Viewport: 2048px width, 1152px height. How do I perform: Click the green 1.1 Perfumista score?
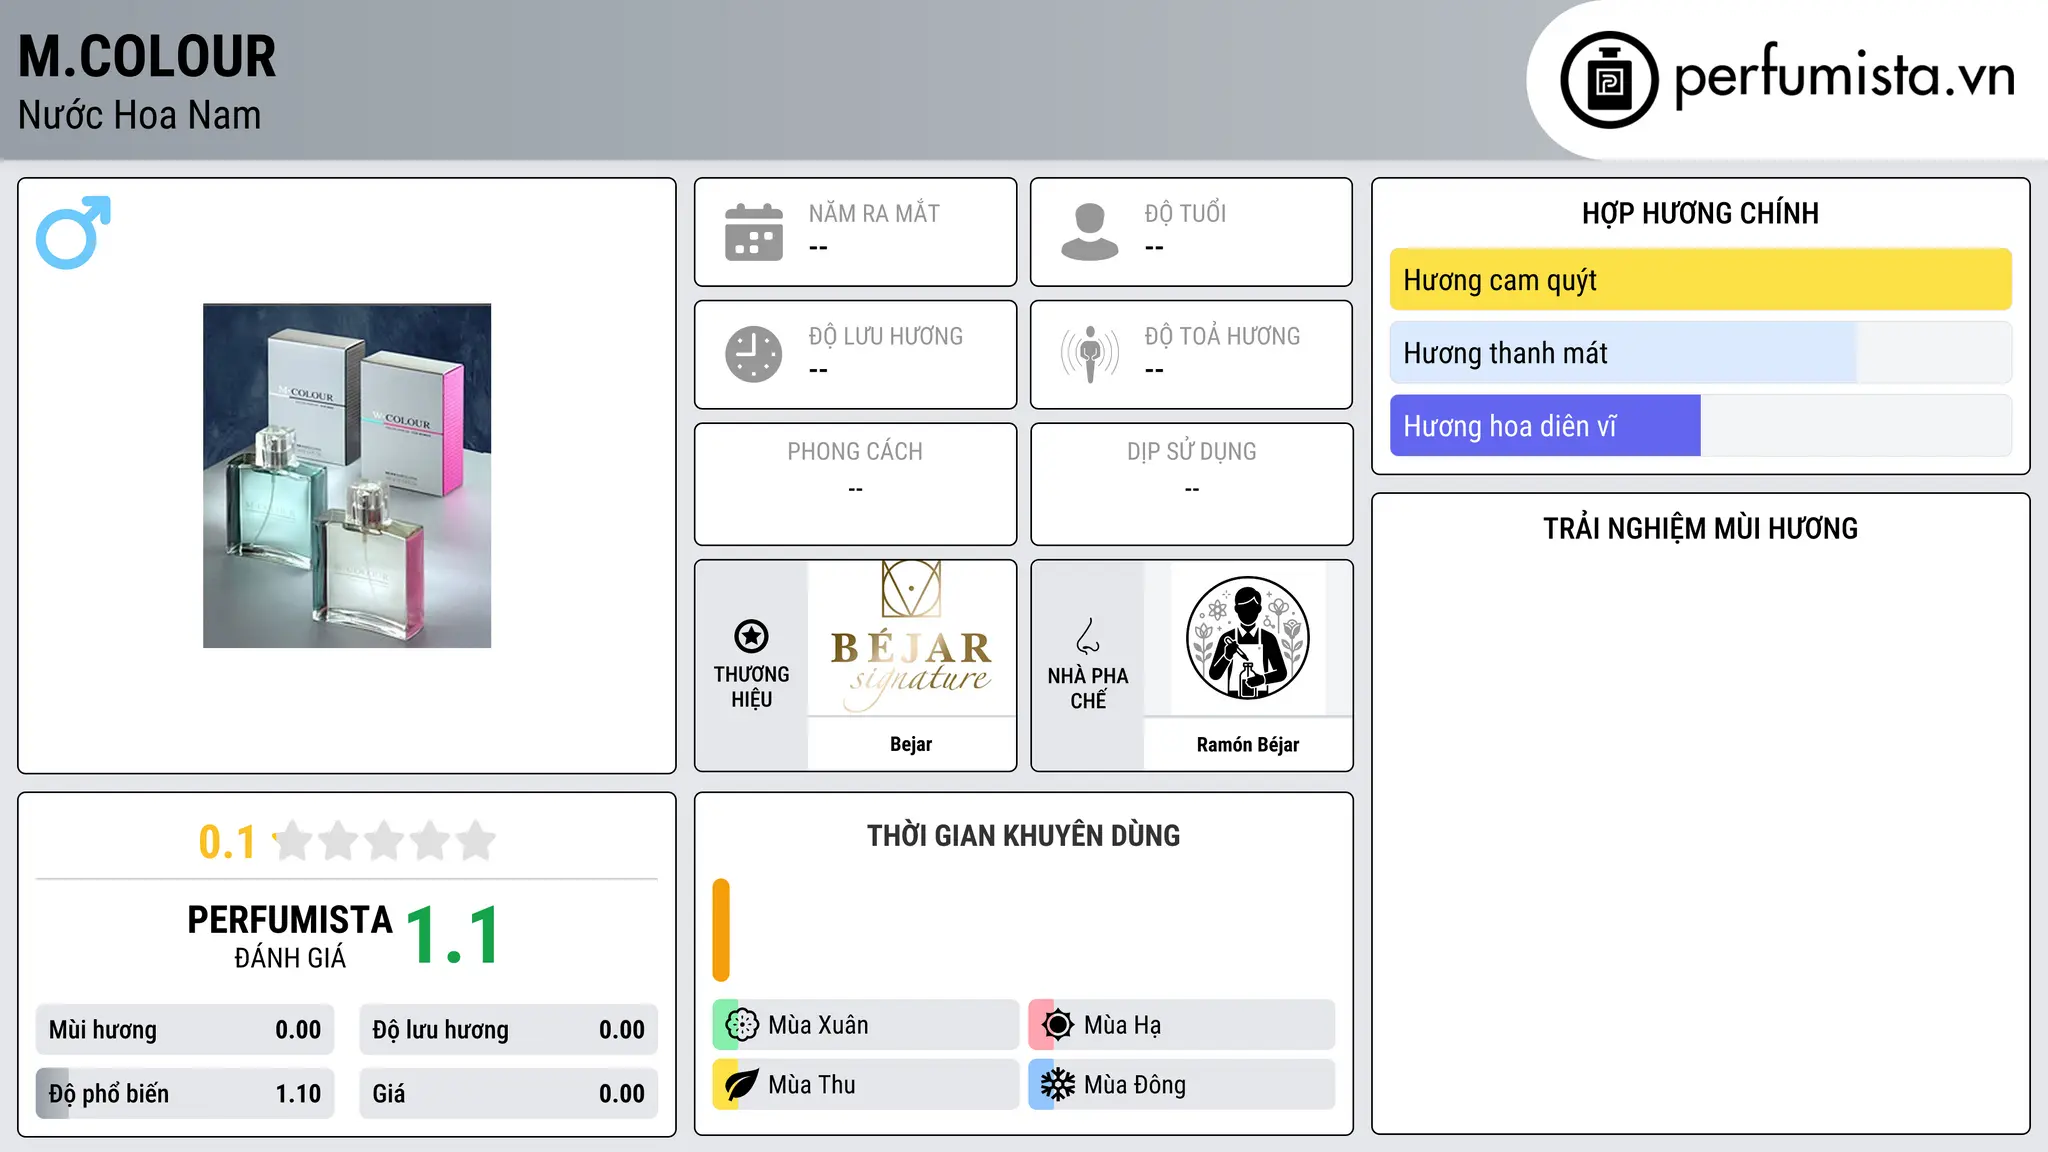click(x=453, y=936)
